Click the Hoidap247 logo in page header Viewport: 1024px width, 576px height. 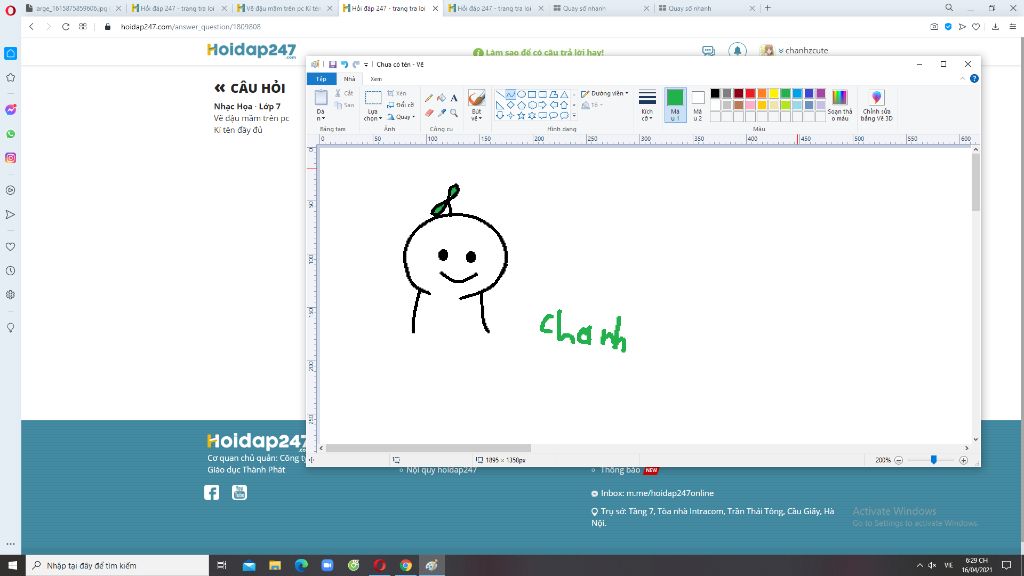click(251, 50)
